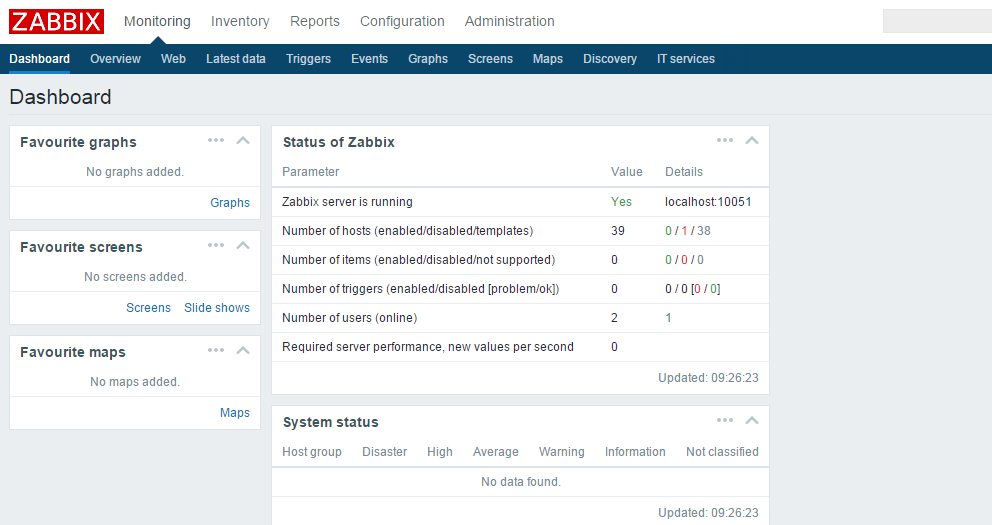Screen dimensions: 992x525
Task: Click 'No graphs added.' text
Action: (135, 172)
